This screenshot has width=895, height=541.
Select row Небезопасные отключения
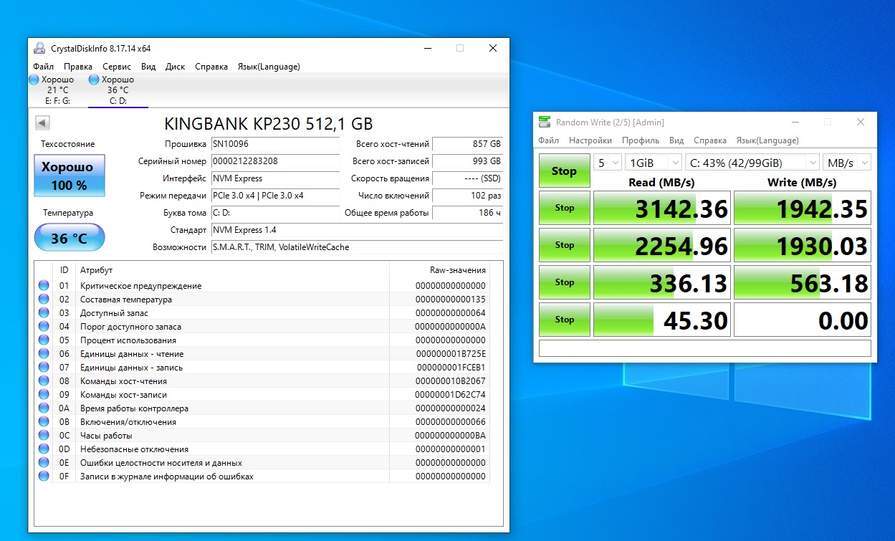263,449
